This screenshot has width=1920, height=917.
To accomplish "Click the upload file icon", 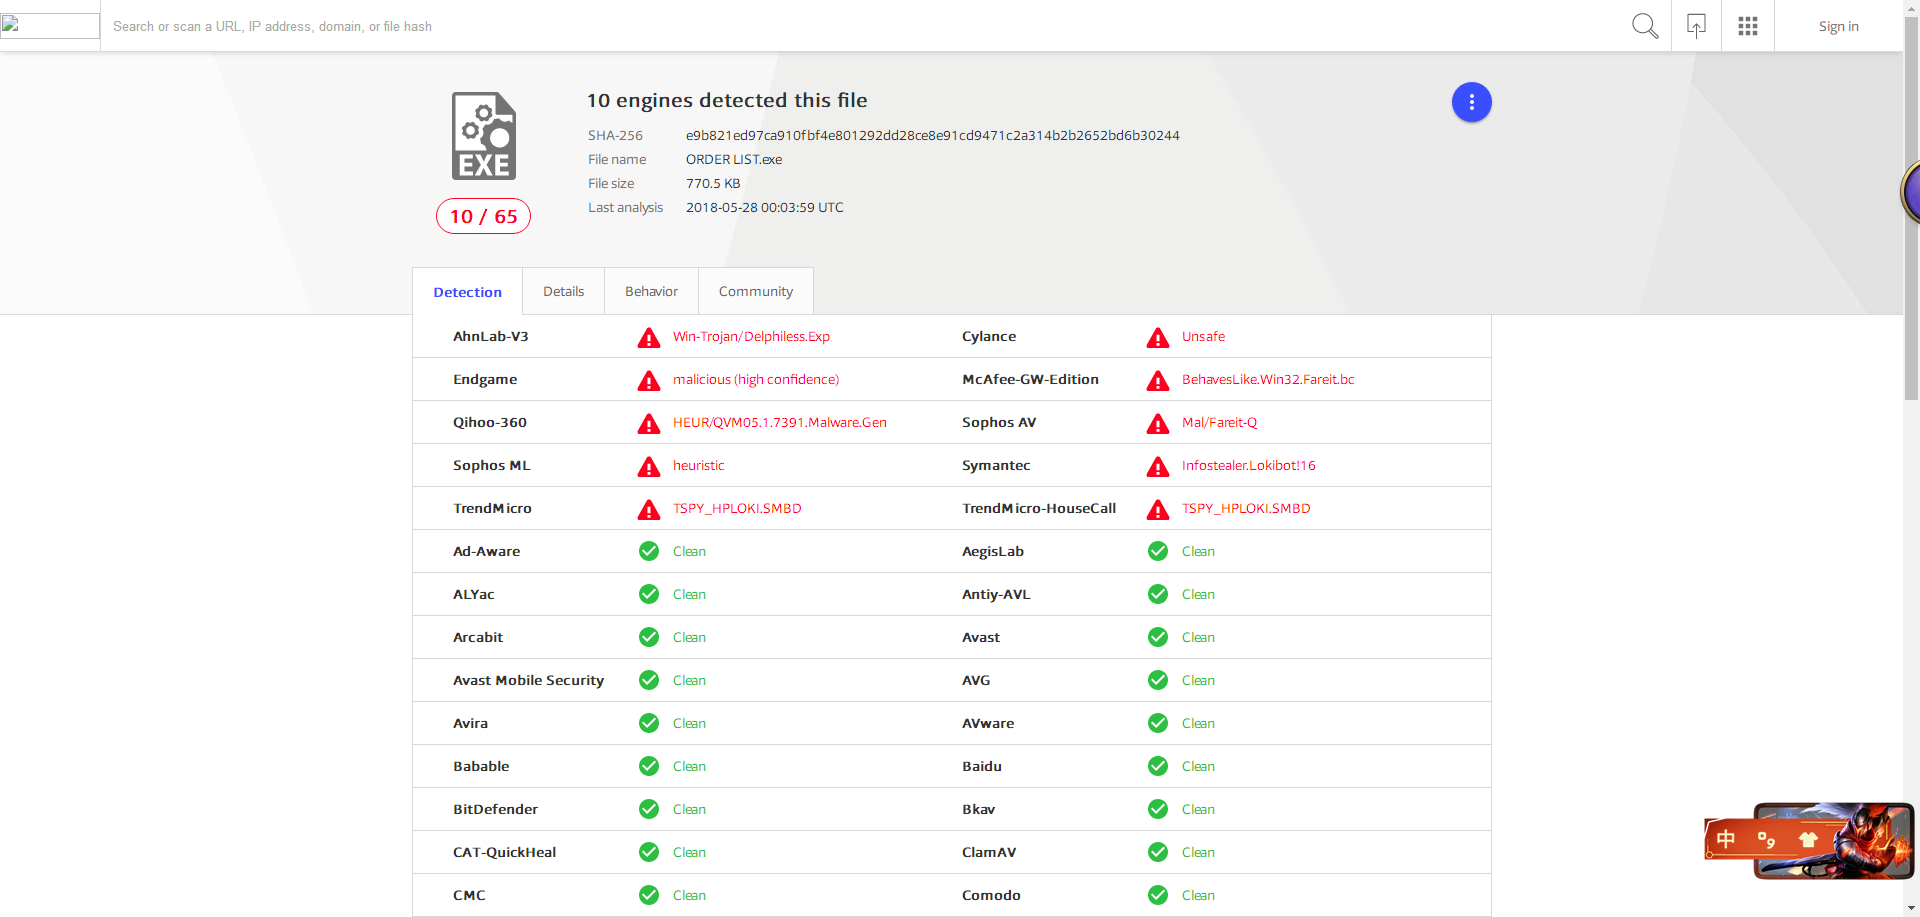I will (1696, 26).
